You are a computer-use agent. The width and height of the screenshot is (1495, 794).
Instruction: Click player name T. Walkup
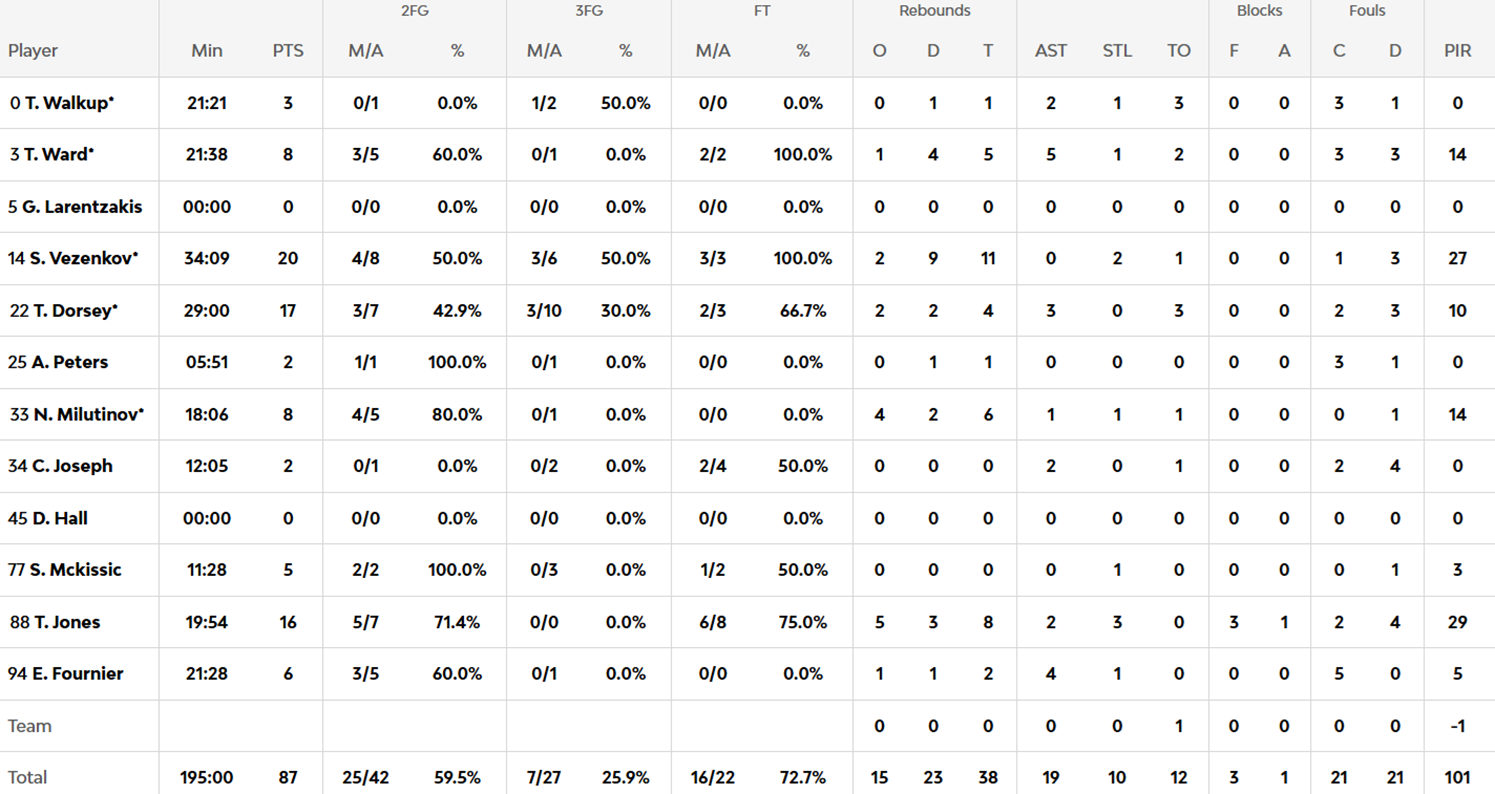point(66,103)
